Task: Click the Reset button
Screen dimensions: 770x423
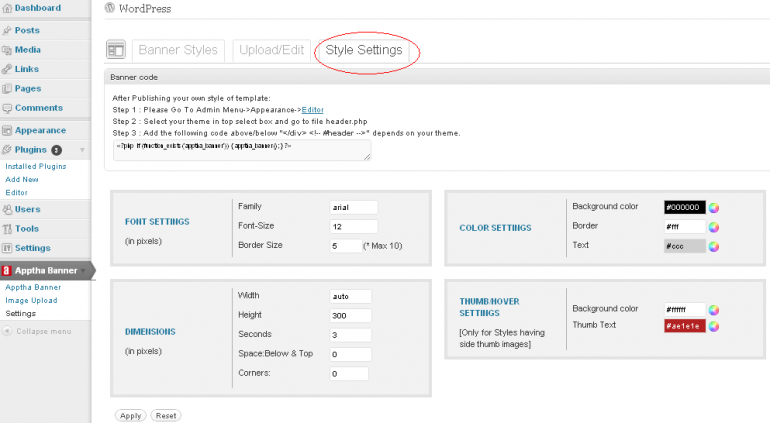Action: click(x=166, y=416)
